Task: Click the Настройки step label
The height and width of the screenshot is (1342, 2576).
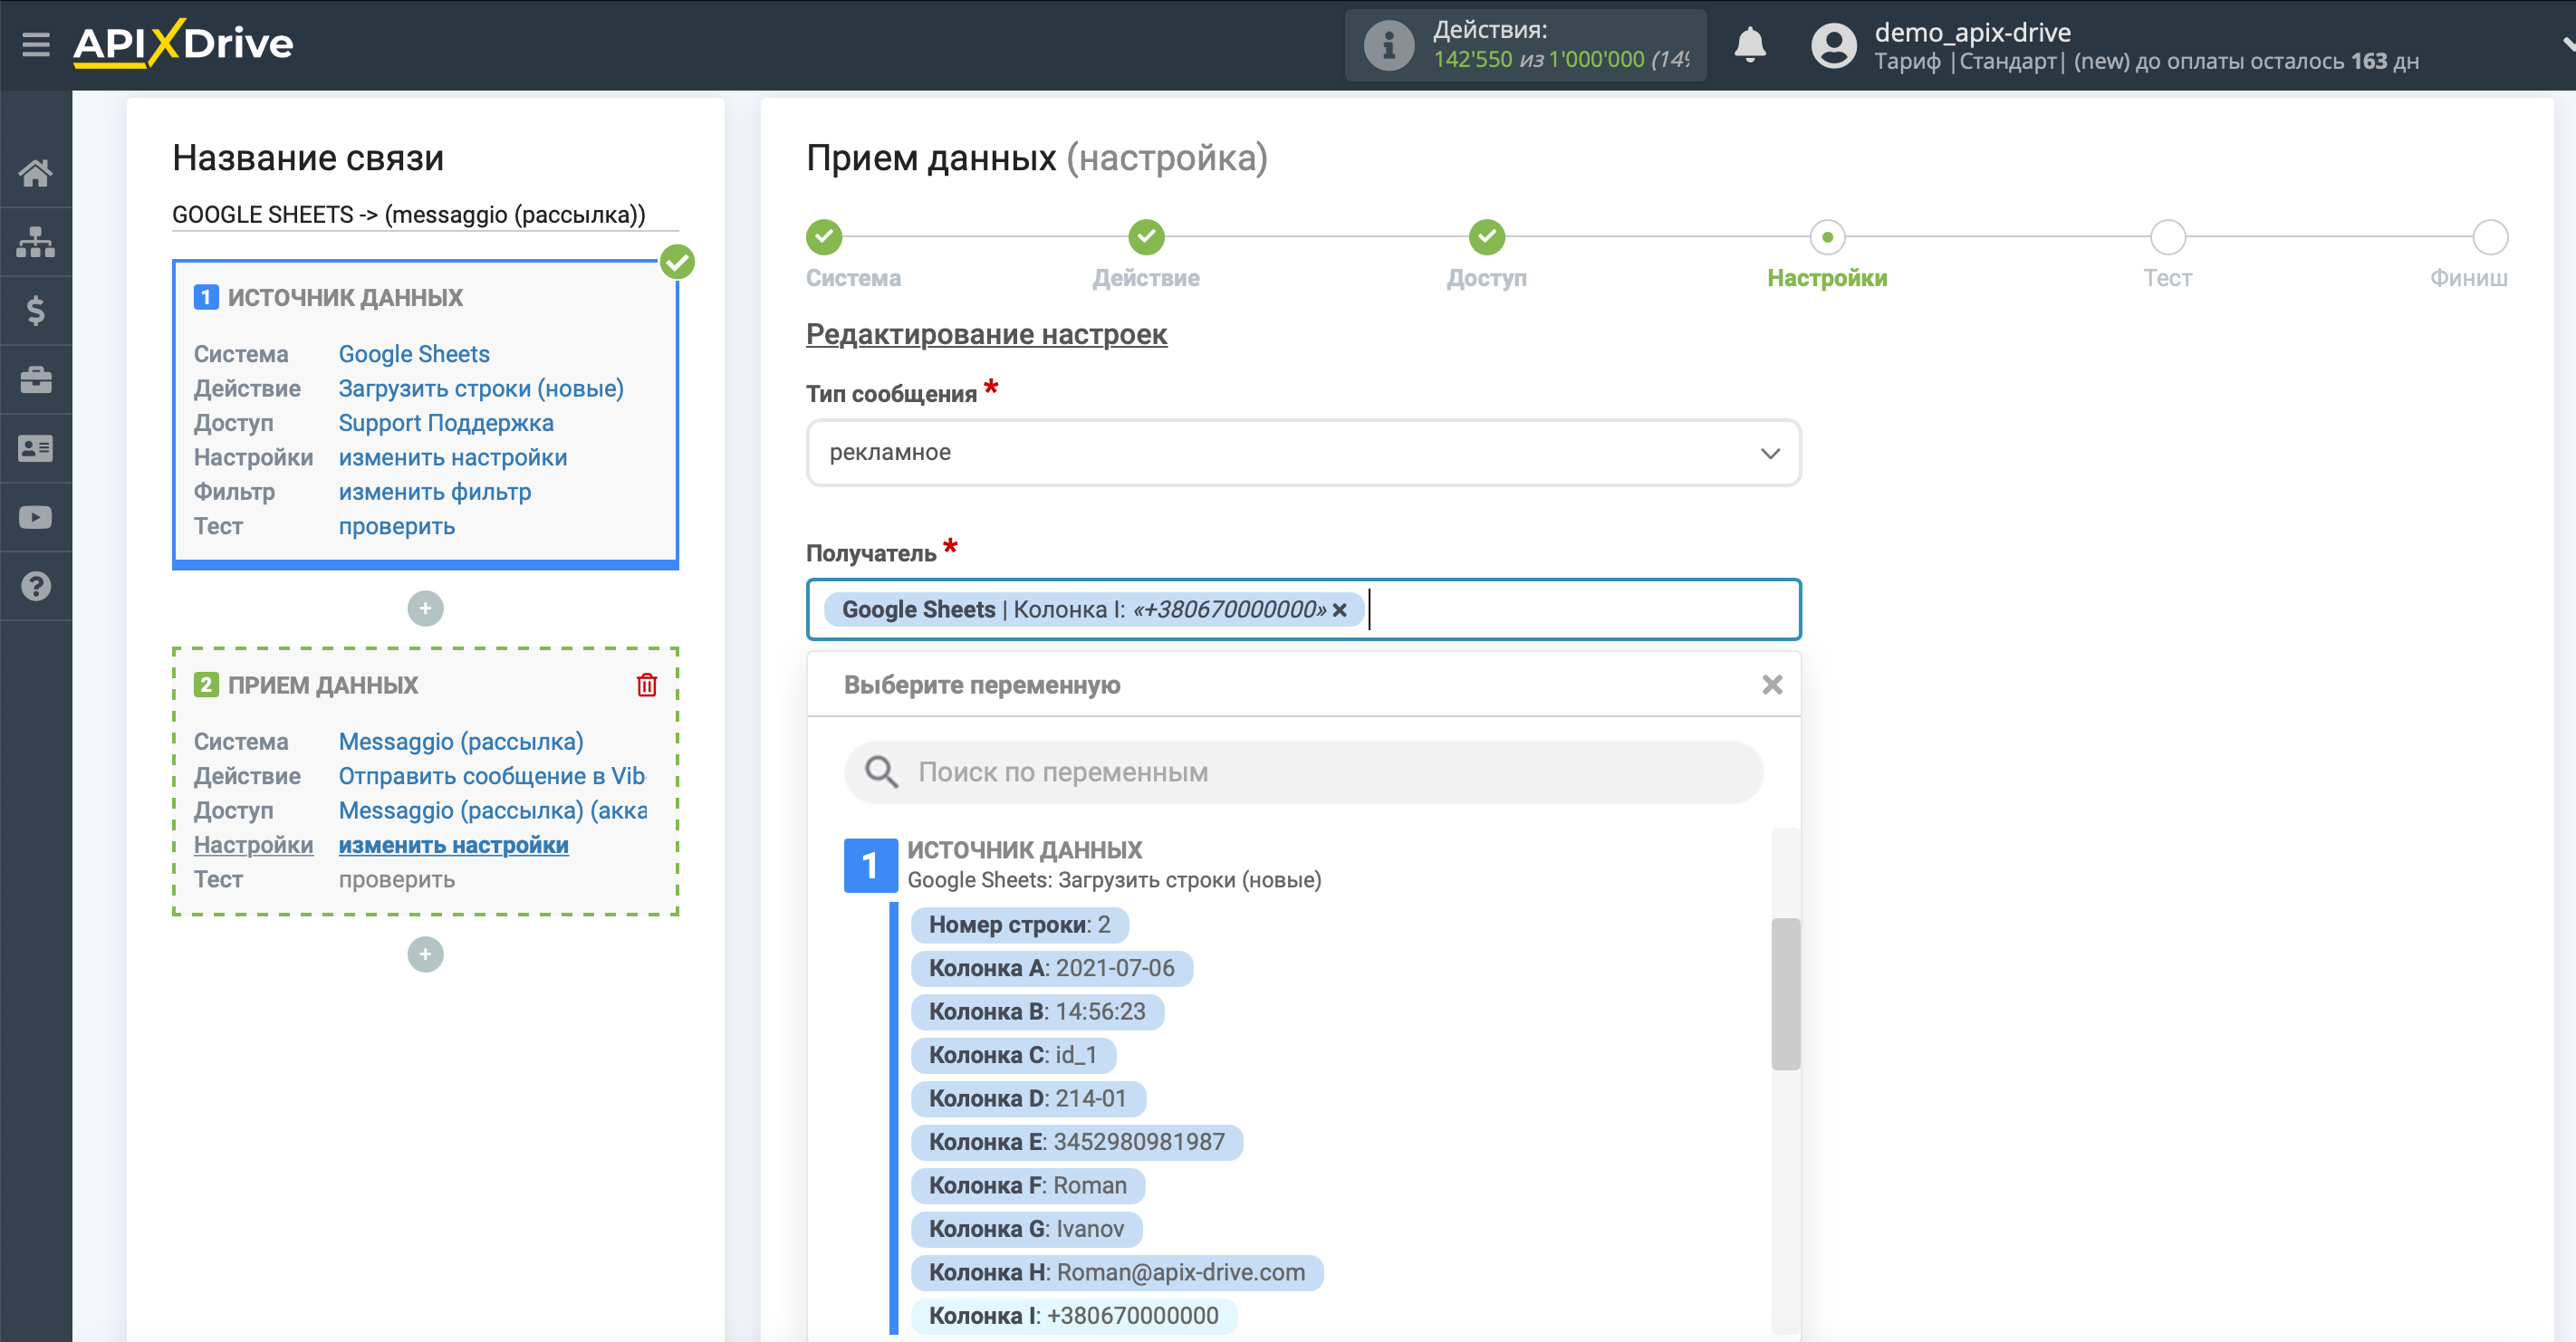Action: [x=1827, y=278]
